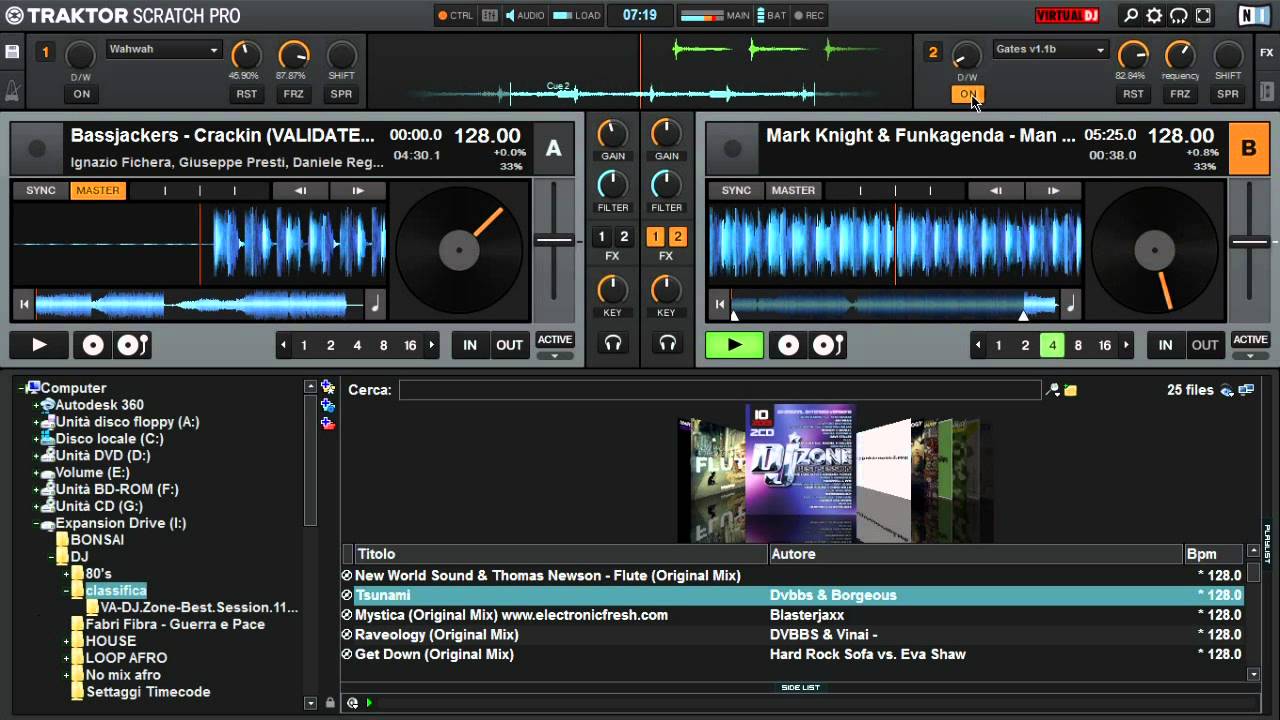Toggle deck A headphone cue
This screenshot has width=1280, height=720.
[613, 343]
